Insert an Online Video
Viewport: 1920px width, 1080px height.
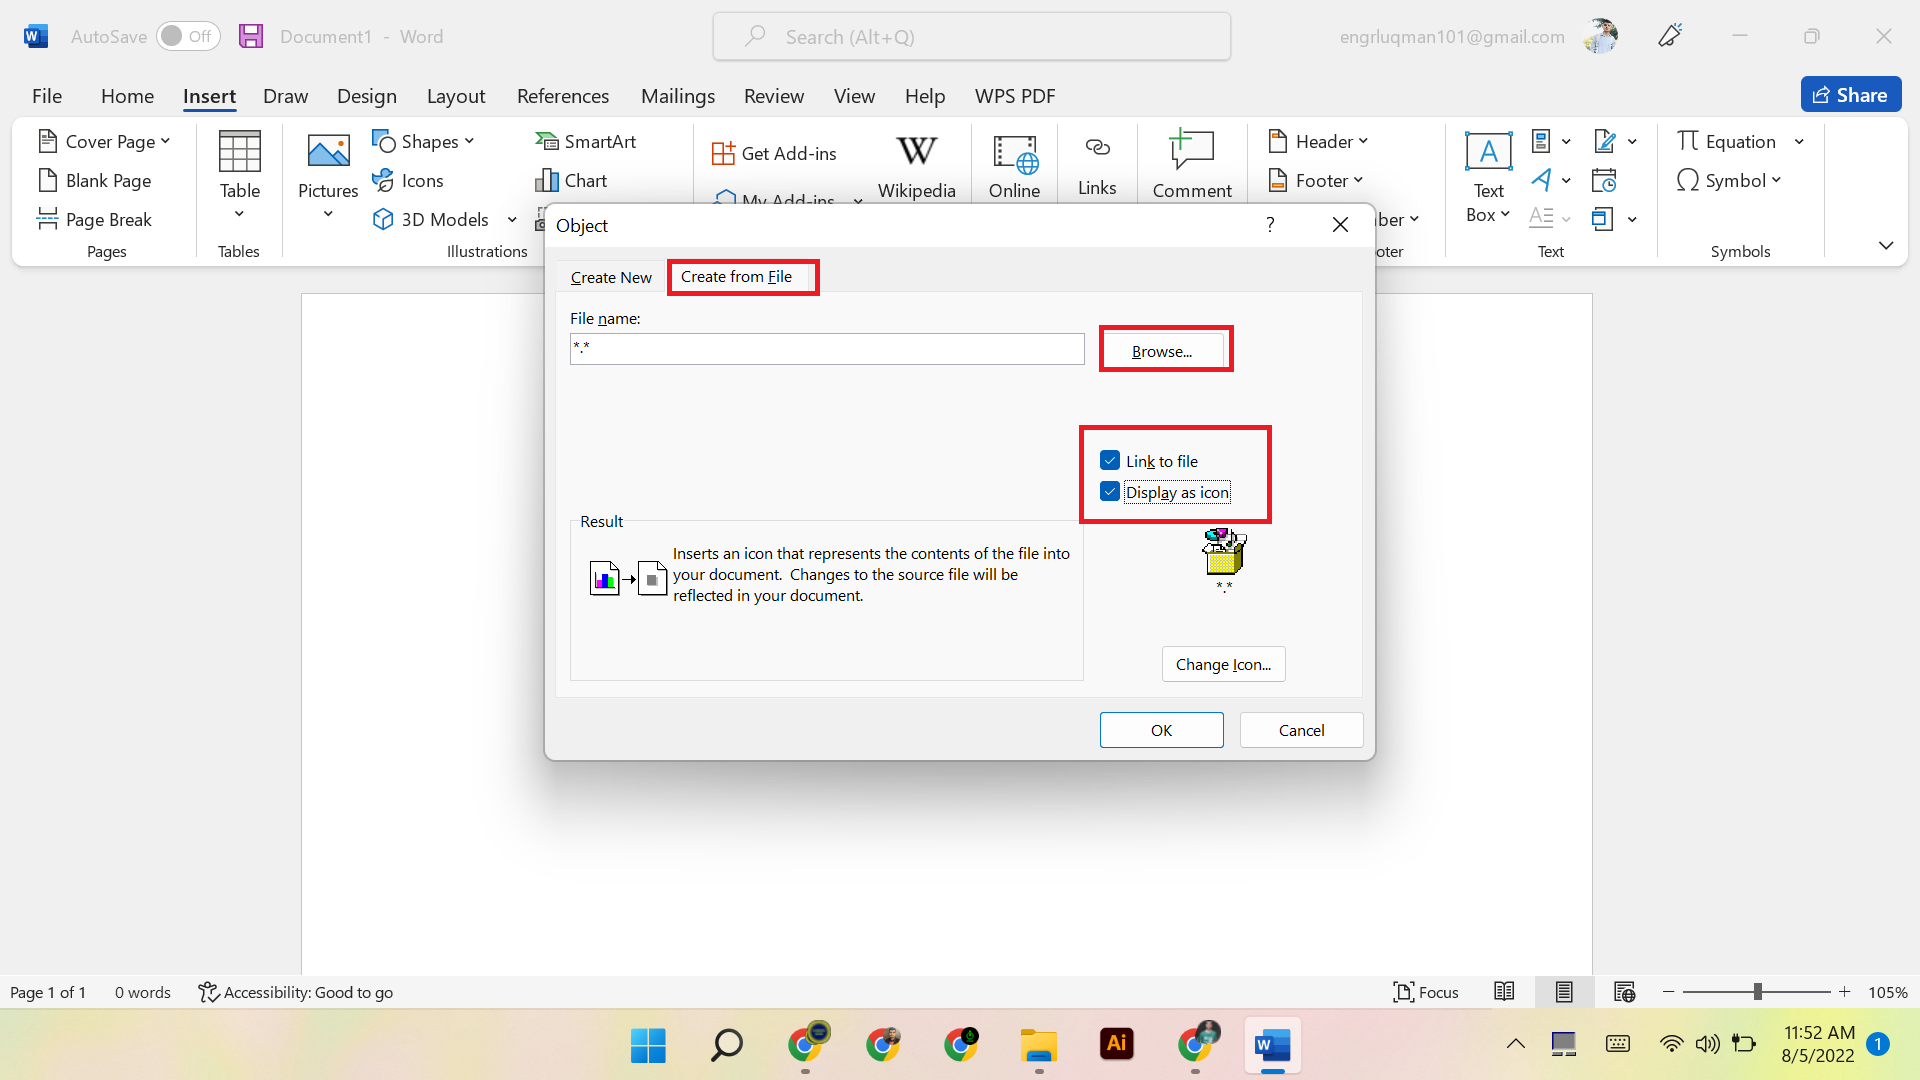tap(1015, 165)
